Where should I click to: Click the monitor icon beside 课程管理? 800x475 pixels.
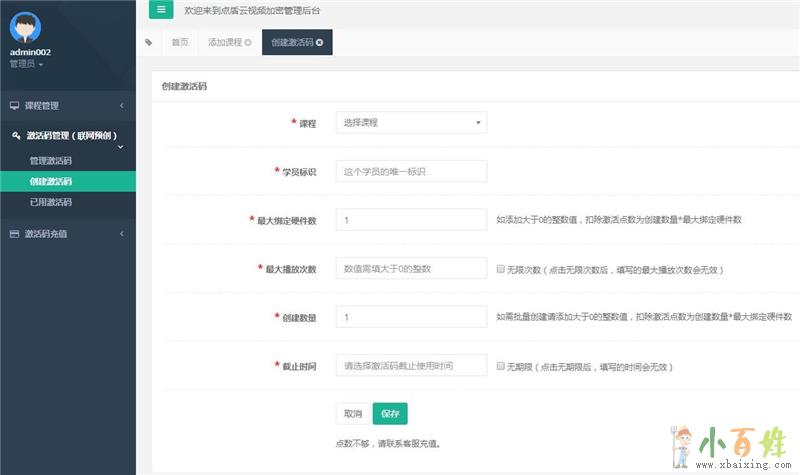point(14,105)
